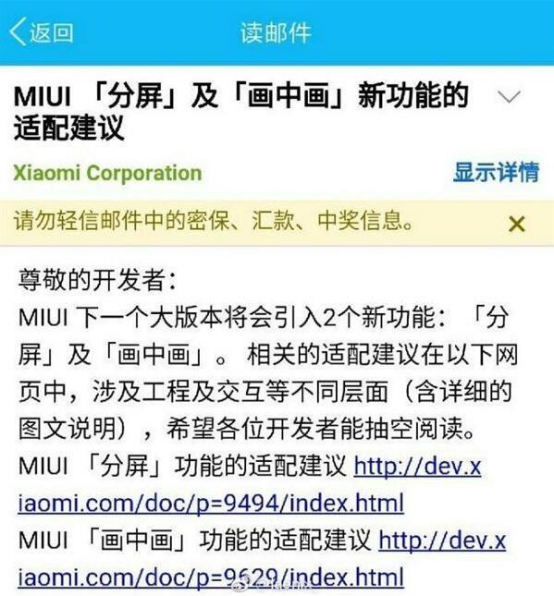Expand email header with the subject chevron

[509, 97]
